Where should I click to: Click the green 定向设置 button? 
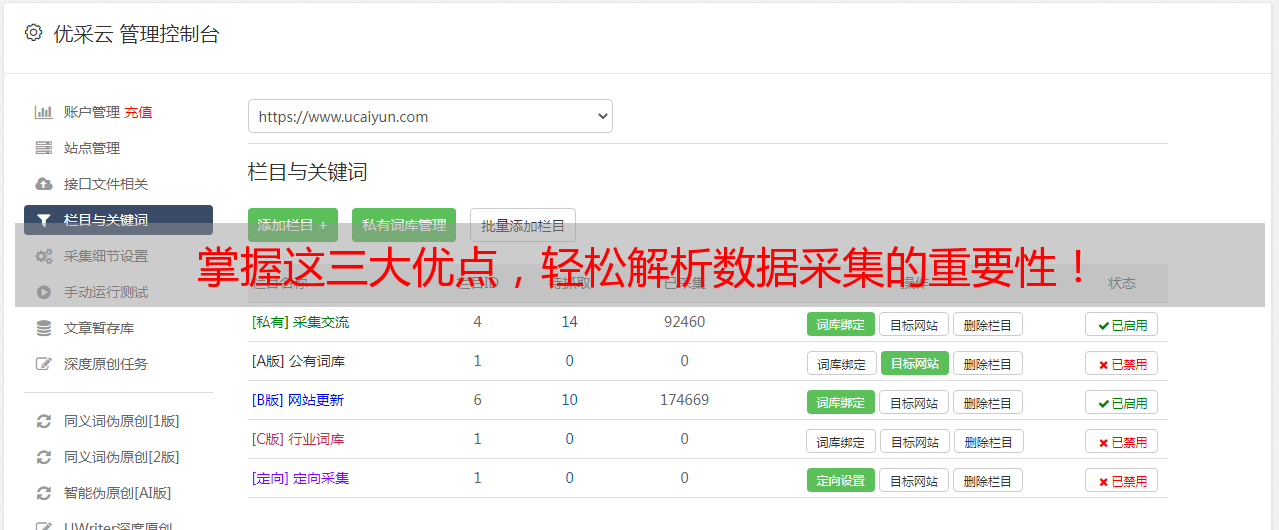[841, 480]
